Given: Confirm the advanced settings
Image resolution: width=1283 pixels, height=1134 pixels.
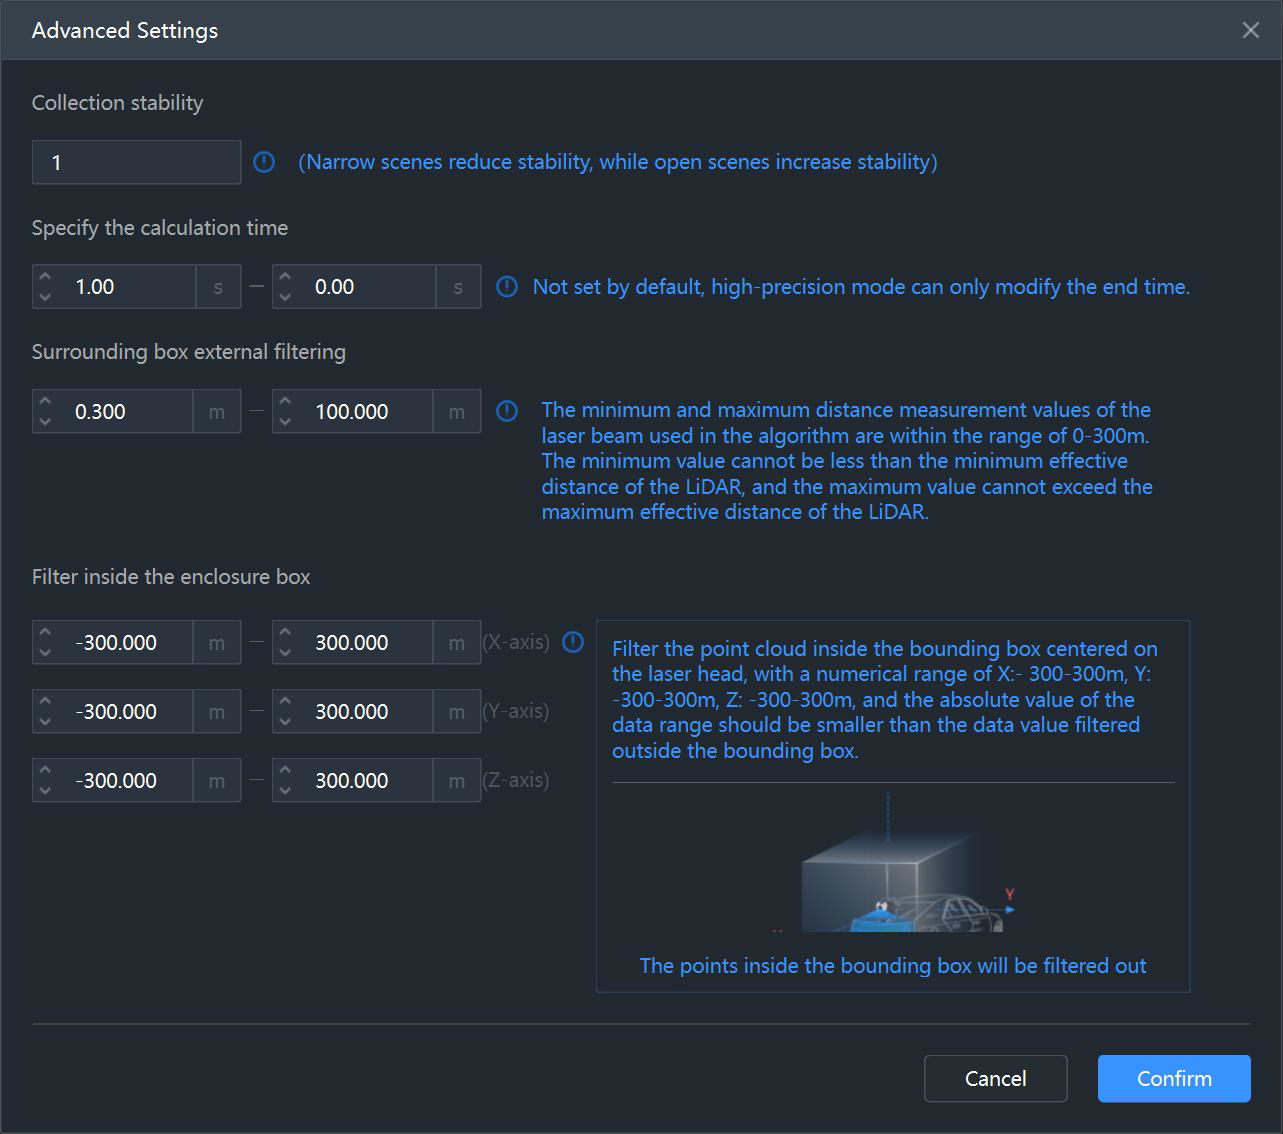Looking at the screenshot, I should click(1174, 1078).
